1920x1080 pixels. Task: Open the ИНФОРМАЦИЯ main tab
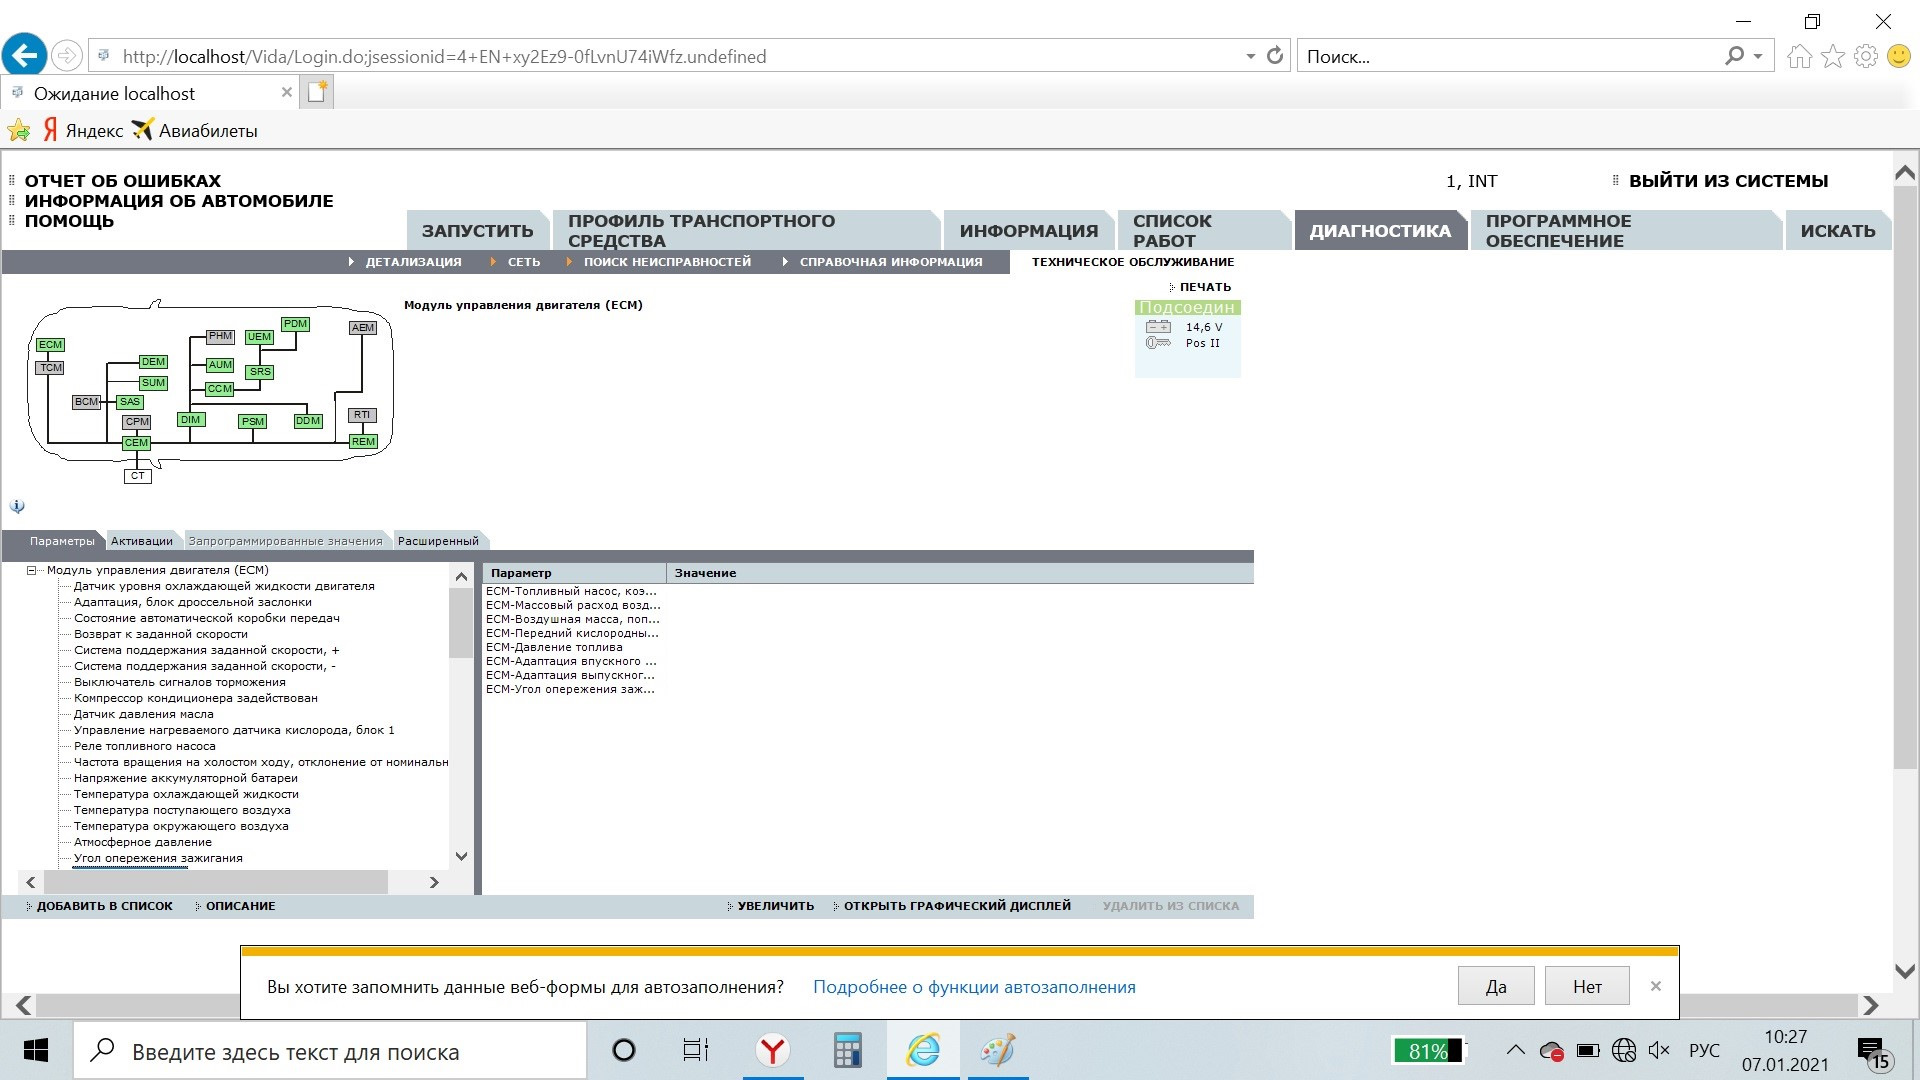tap(1028, 231)
